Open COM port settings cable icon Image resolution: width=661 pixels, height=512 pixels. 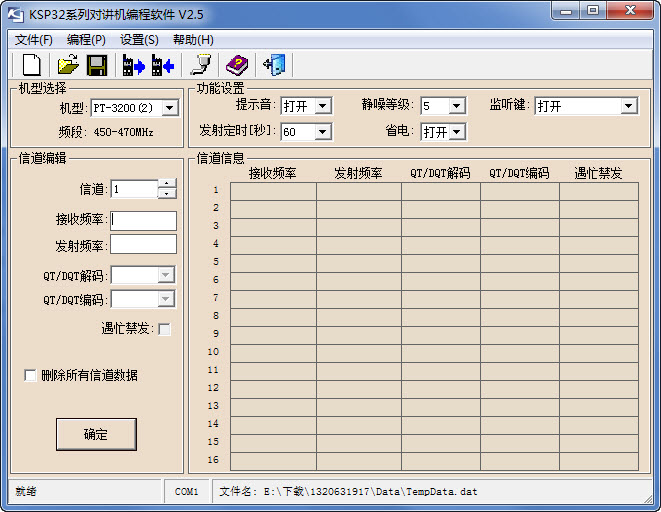click(200, 66)
